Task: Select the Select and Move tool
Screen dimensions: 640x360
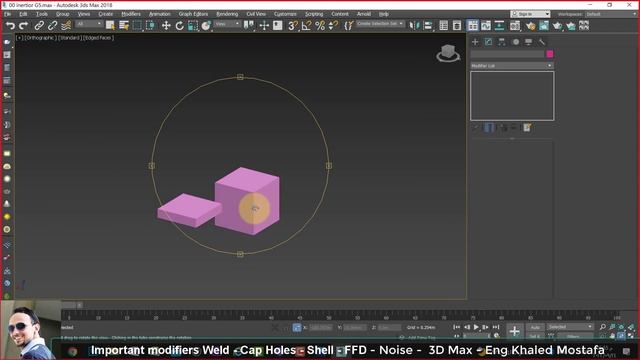Action: click(166, 26)
